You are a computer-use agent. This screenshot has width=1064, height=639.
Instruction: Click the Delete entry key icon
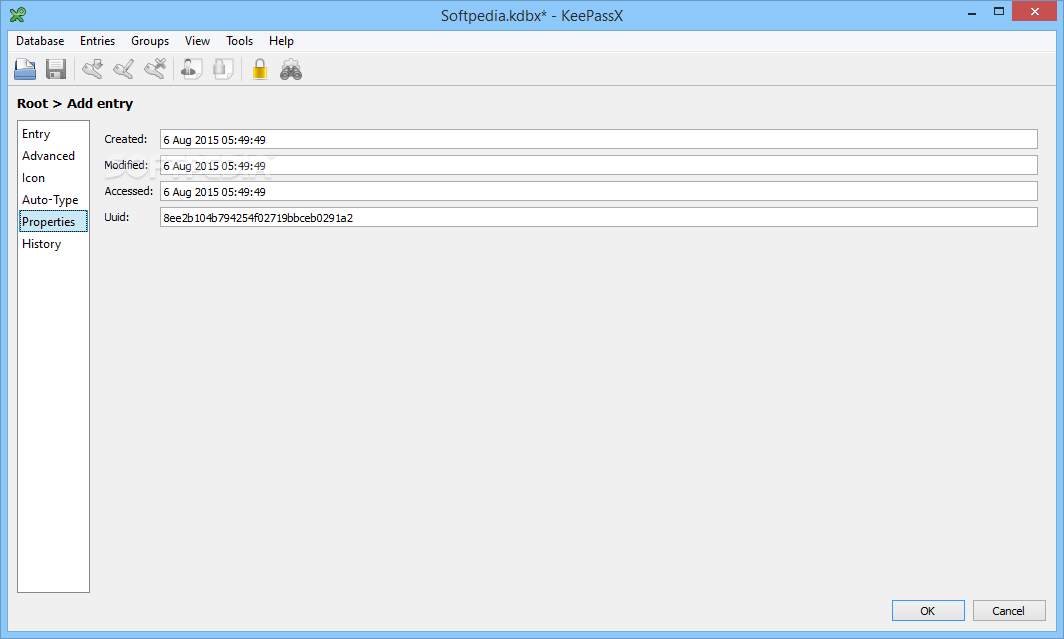tap(155, 69)
